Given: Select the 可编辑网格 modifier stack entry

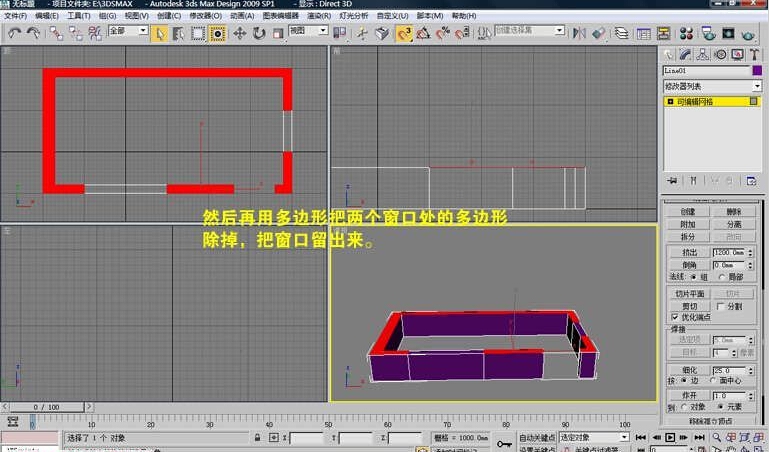Looking at the screenshot, I should 712,101.
